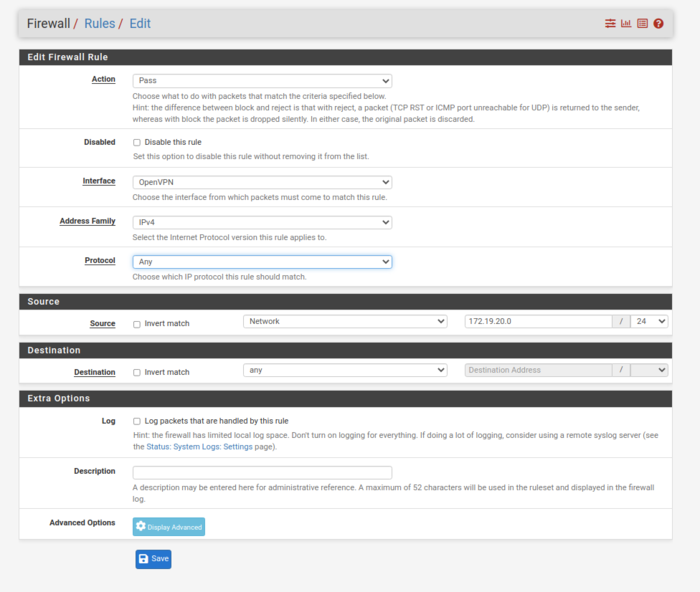Click the Action field label
This screenshot has height=592, width=700.
tap(104, 79)
